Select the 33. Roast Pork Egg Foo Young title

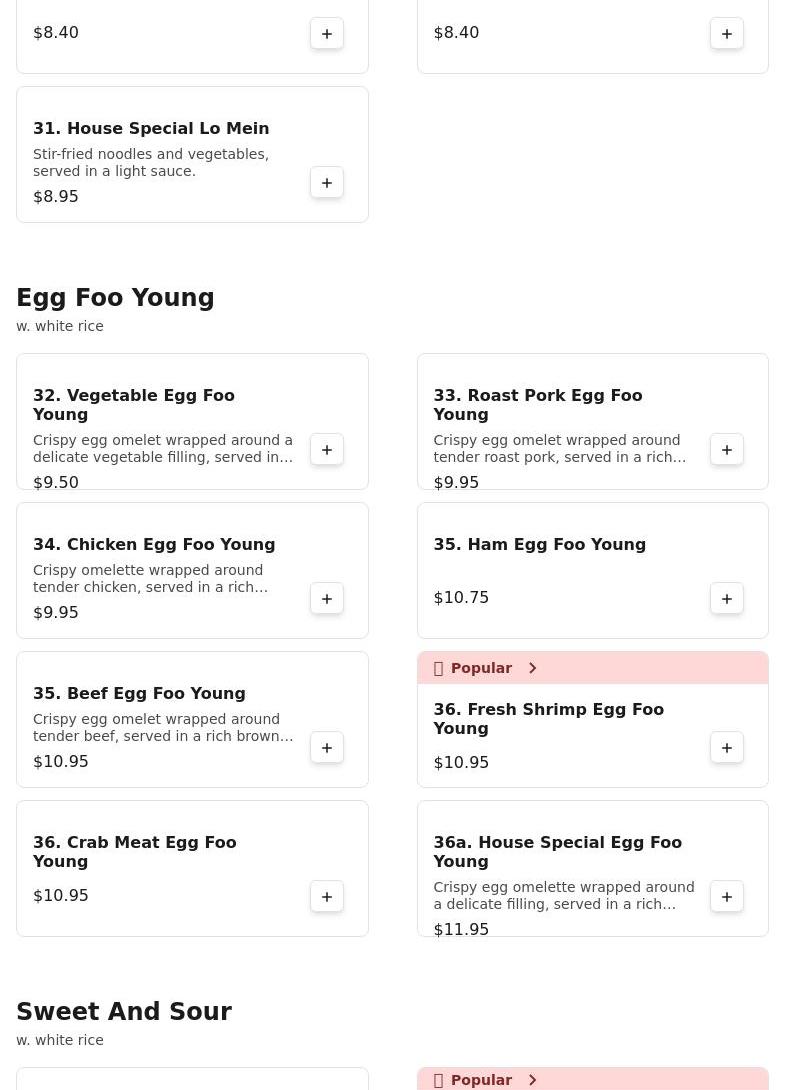click(538, 405)
